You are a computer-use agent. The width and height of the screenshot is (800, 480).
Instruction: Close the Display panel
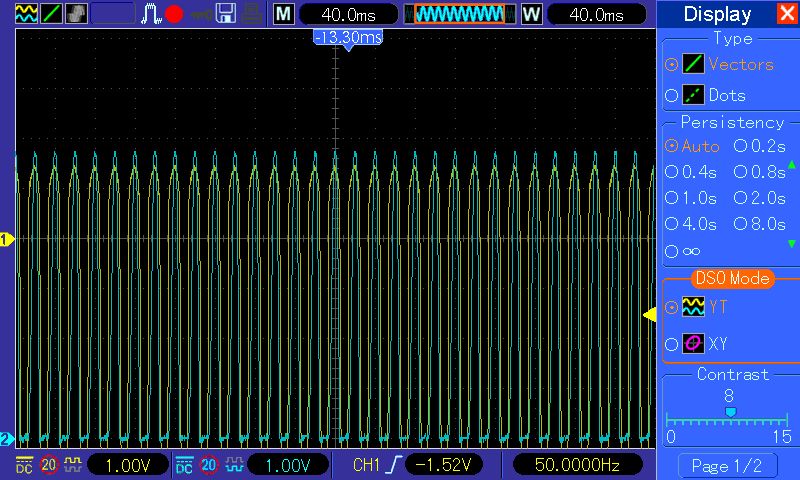786,14
